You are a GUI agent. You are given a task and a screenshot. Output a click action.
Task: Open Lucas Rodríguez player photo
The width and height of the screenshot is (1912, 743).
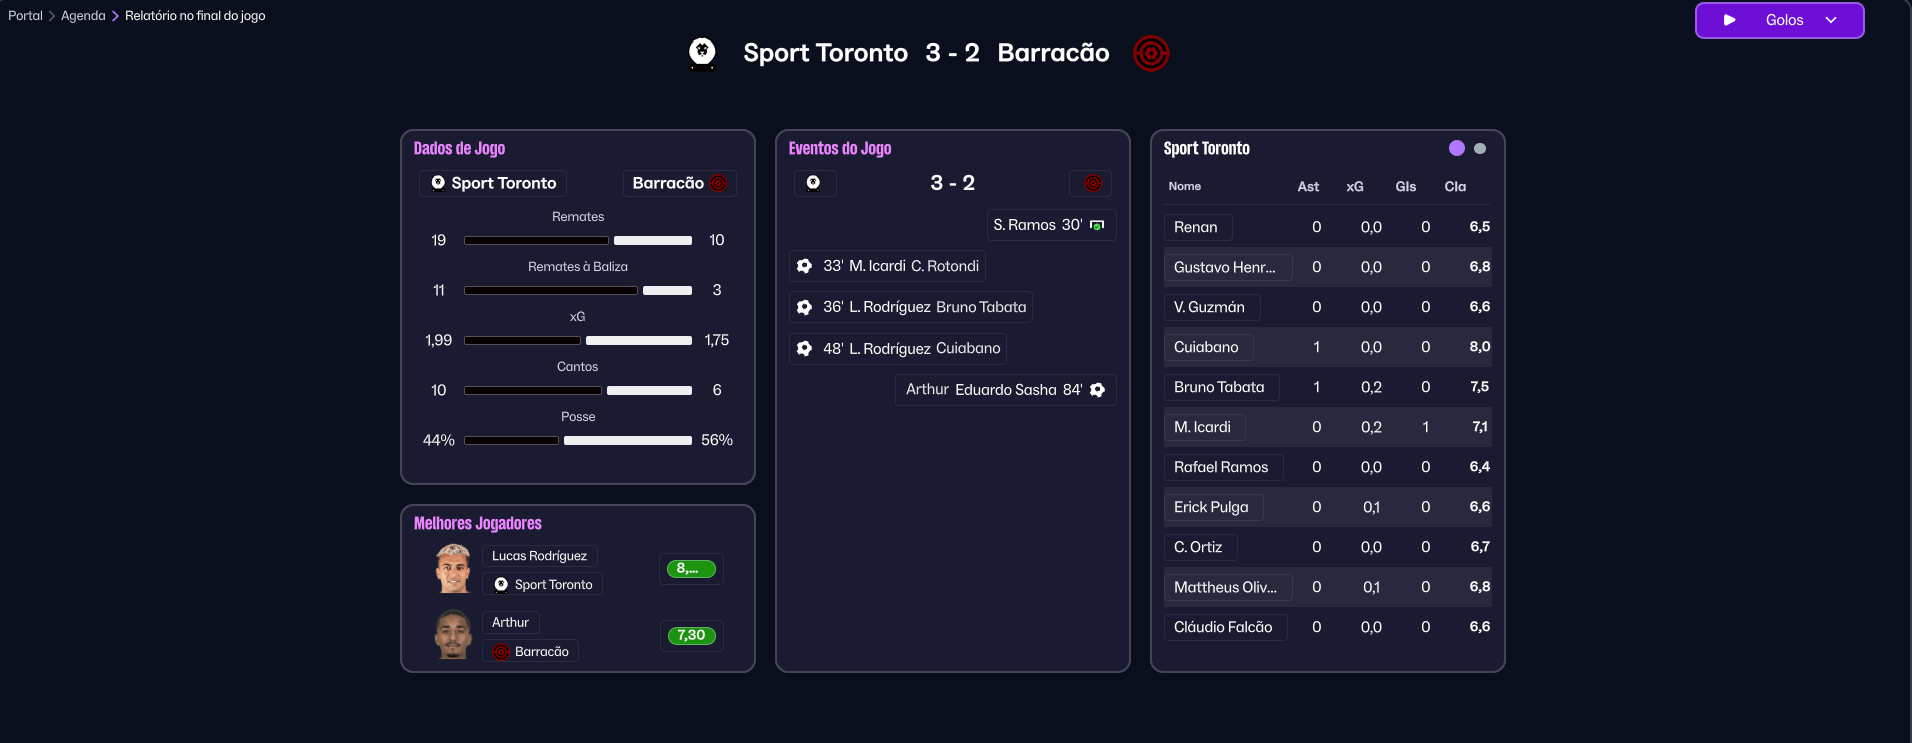coord(453,569)
